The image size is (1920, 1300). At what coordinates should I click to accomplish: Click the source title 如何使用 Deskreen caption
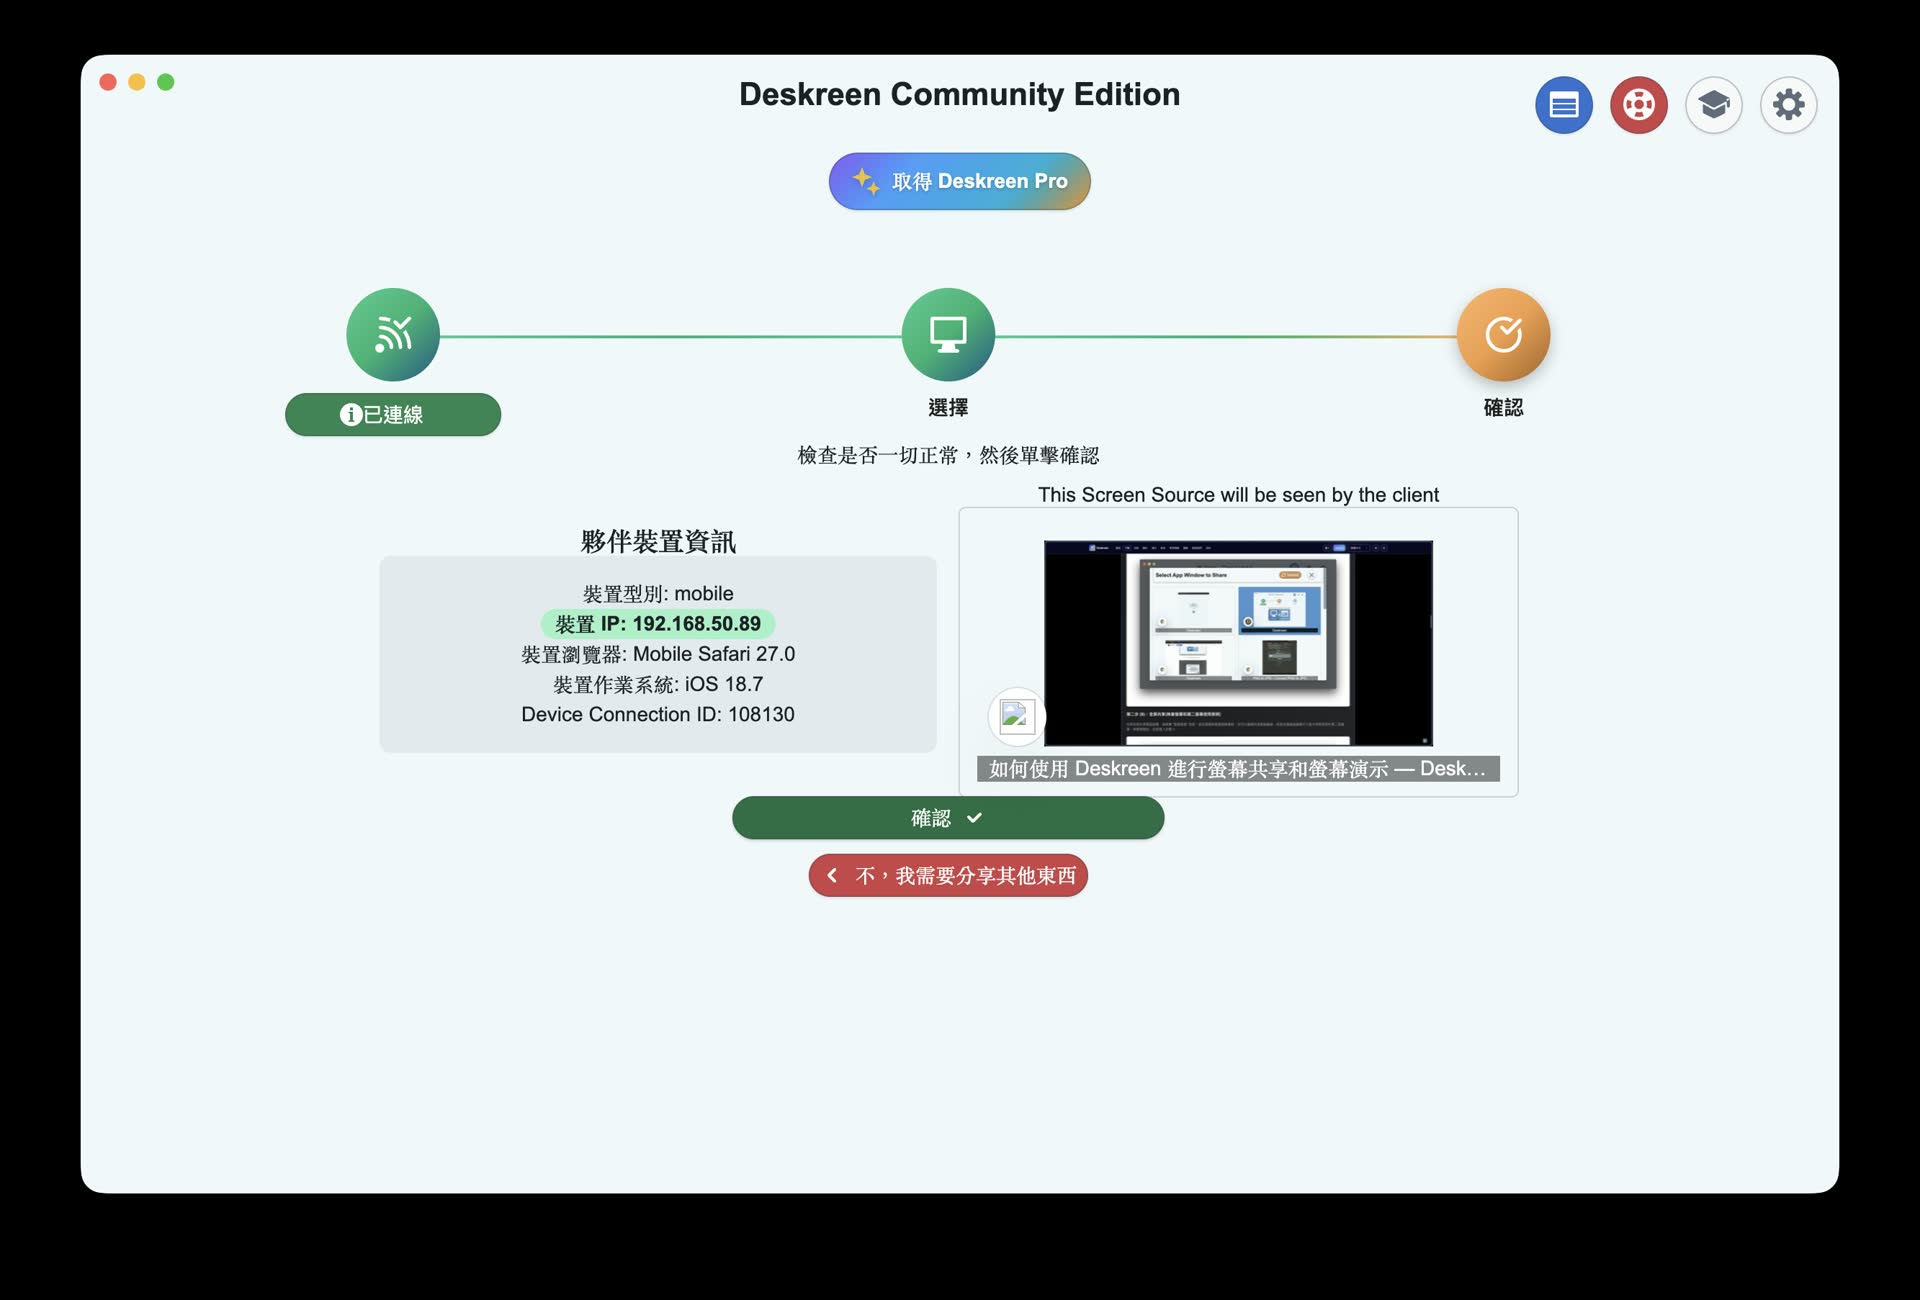pyautogui.click(x=1238, y=768)
